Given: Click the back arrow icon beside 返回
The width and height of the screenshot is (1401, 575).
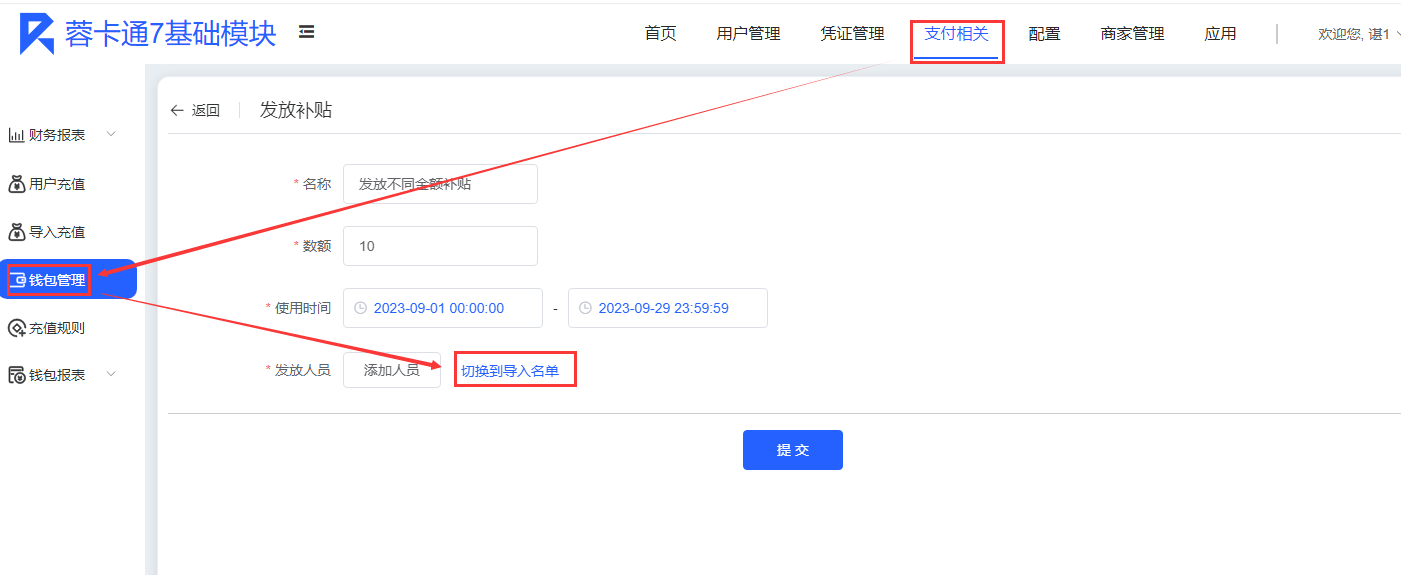Looking at the screenshot, I should [177, 111].
